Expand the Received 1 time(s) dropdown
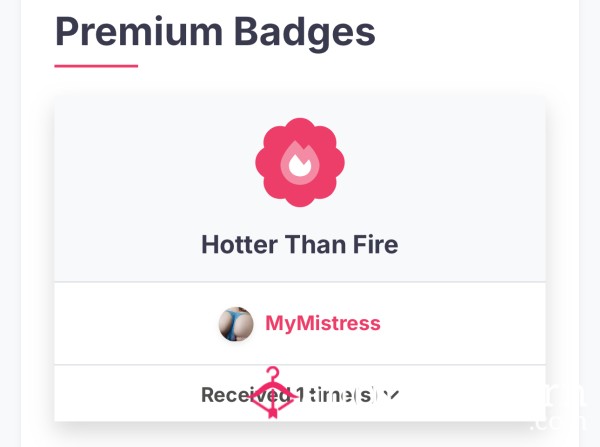The height and width of the screenshot is (447, 600). point(300,394)
